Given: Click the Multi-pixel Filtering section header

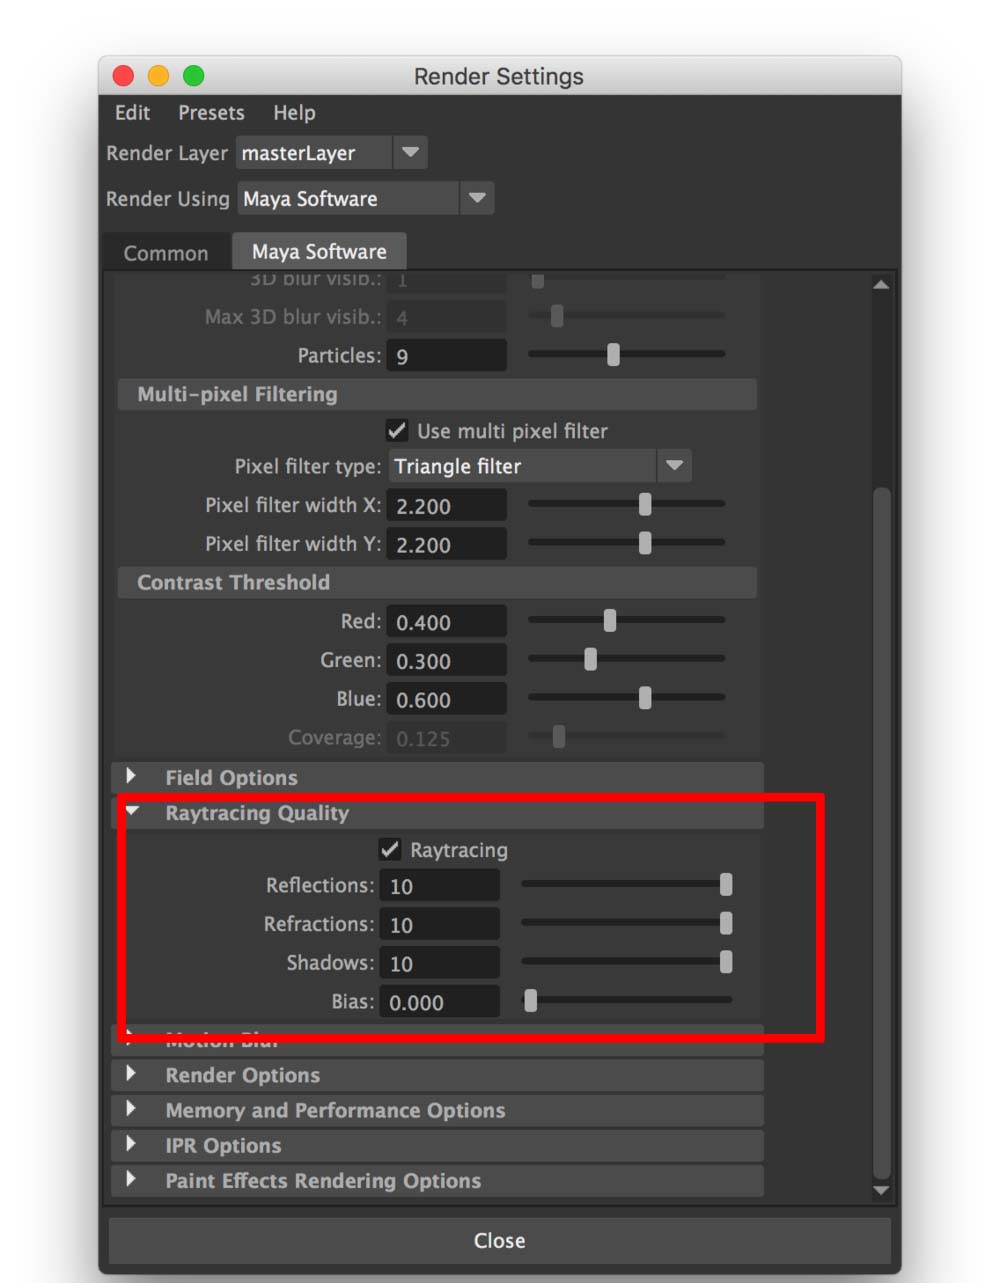Looking at the screenshot, I should [x=437, y=394].
